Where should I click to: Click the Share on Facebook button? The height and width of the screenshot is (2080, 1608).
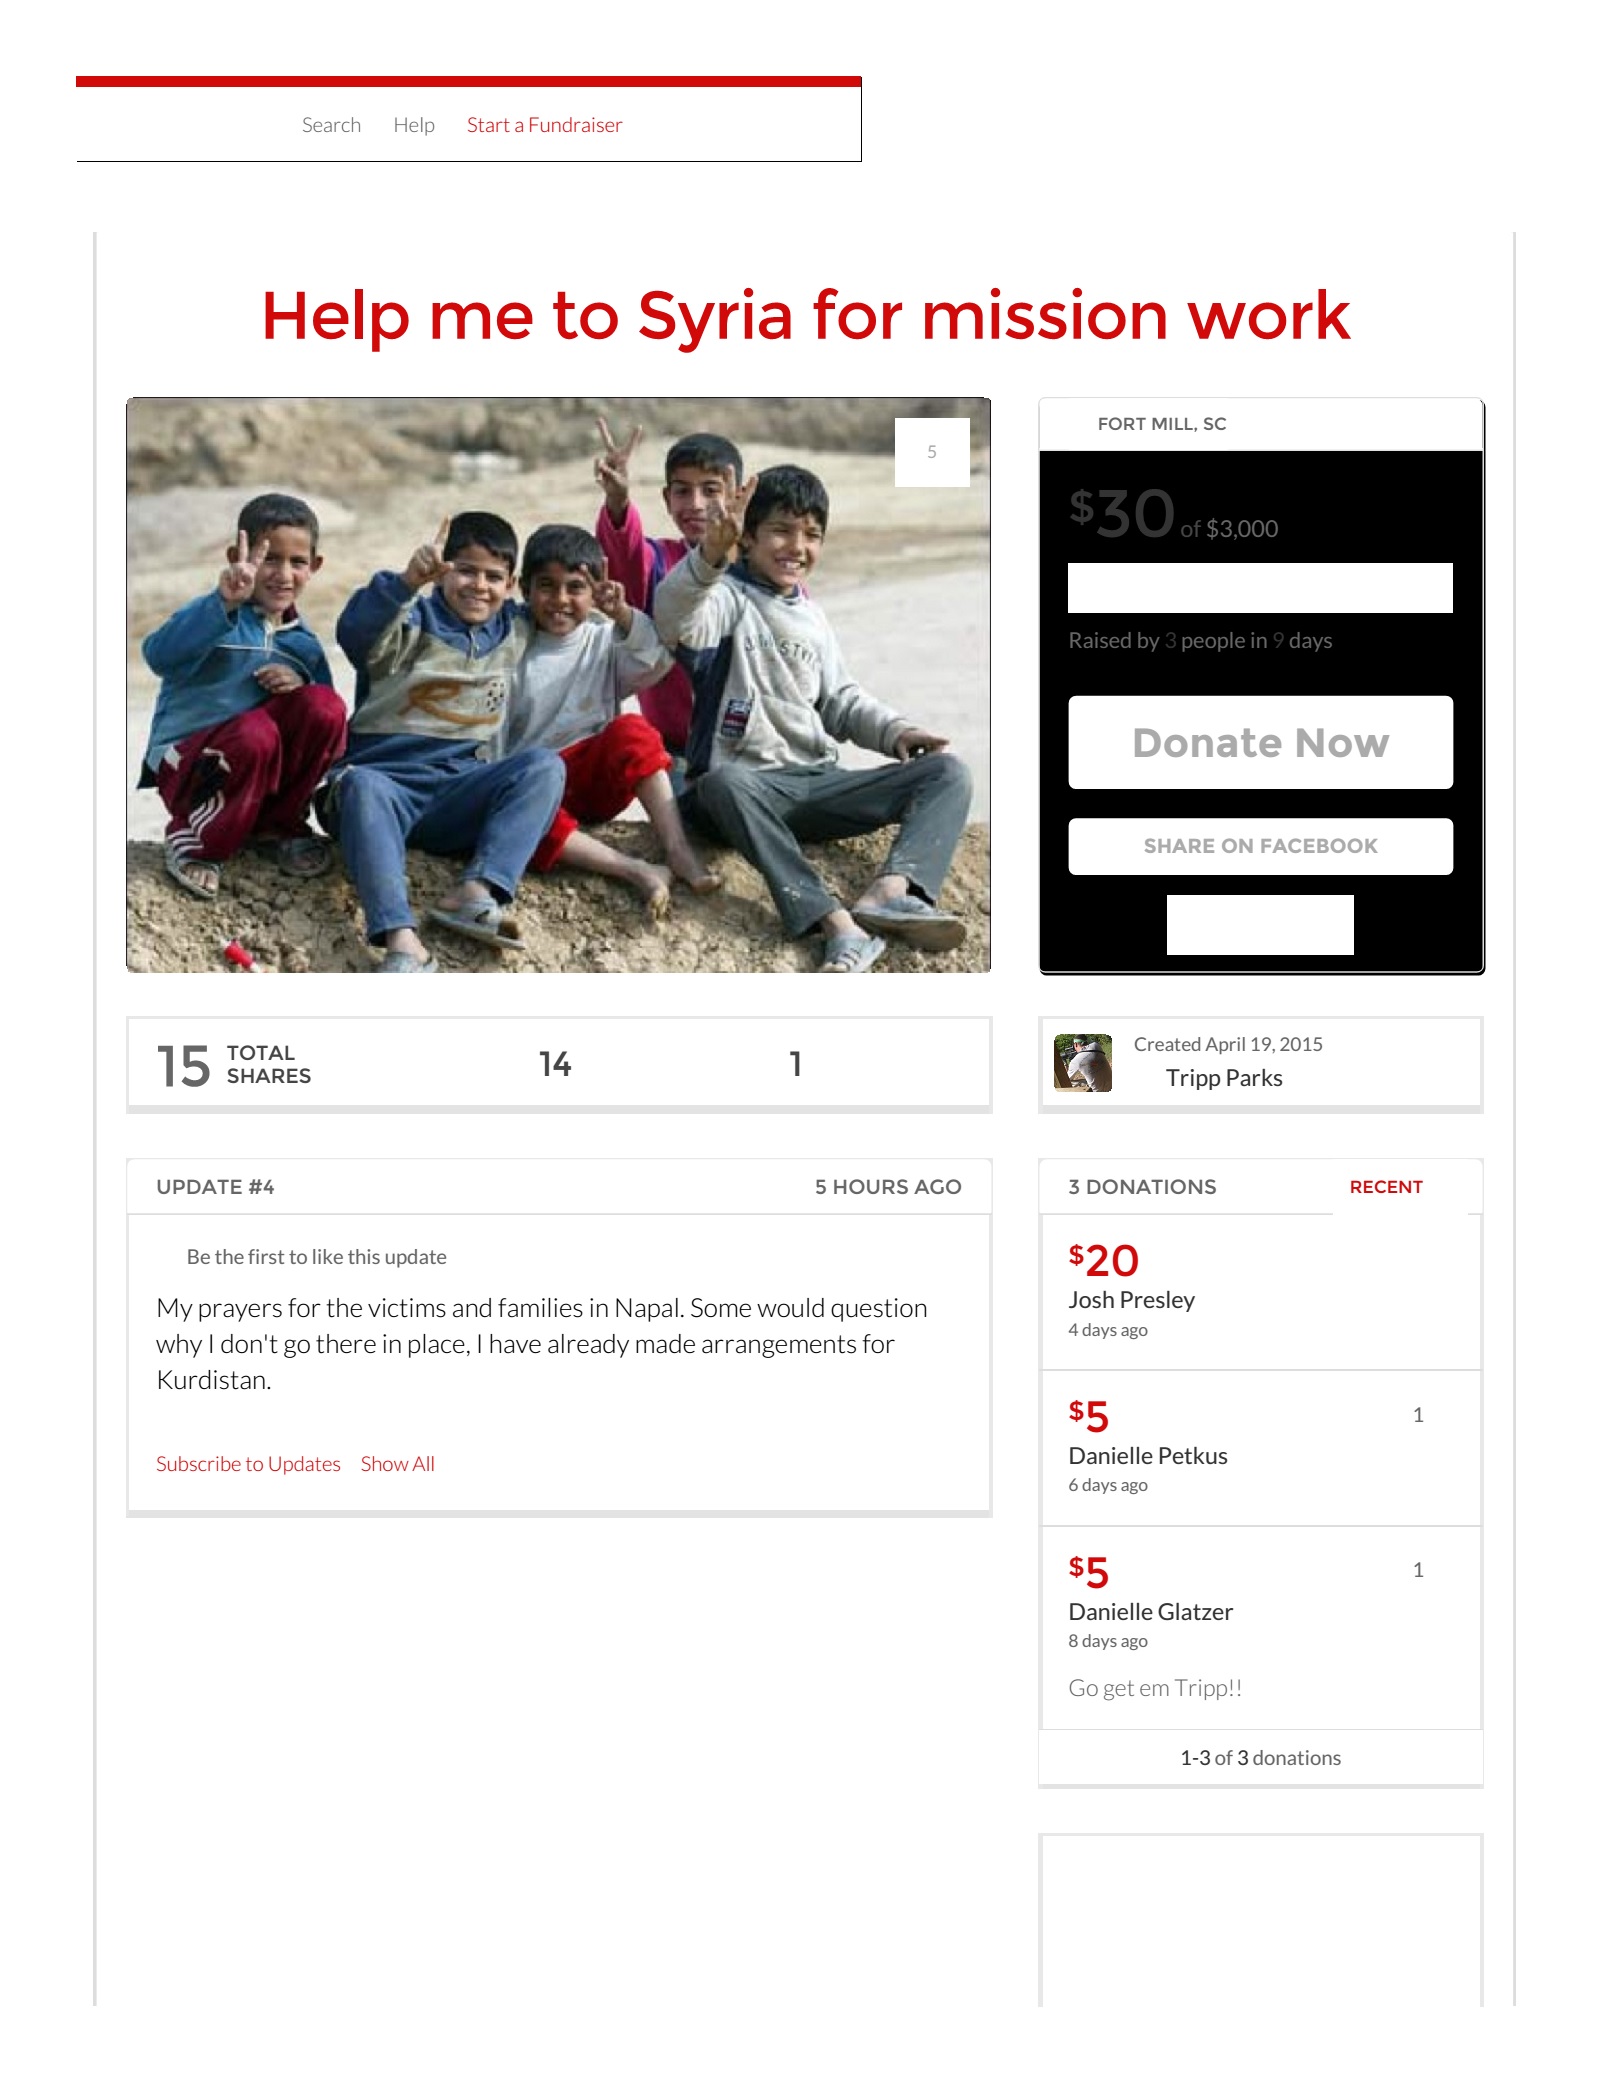coord(1260,846)
